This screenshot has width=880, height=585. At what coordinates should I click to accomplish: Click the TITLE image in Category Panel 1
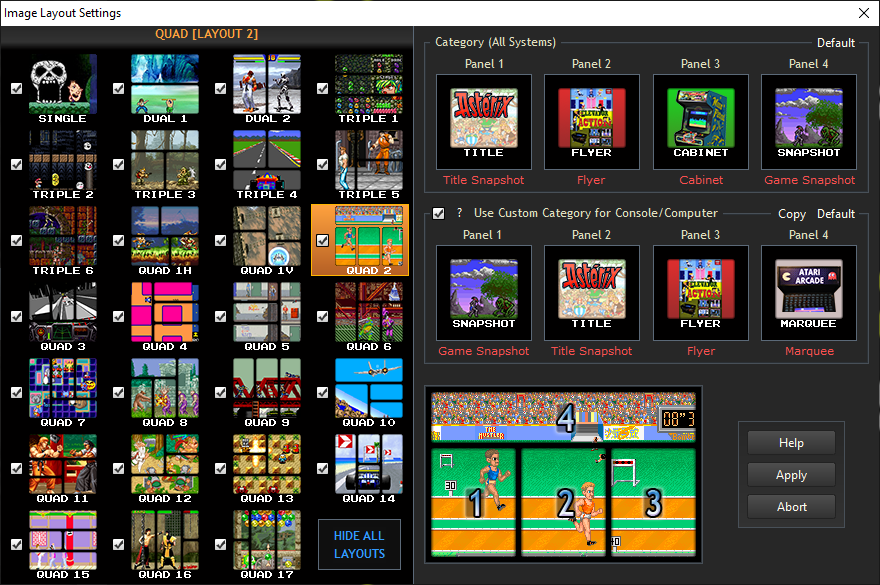pos(483,120)
